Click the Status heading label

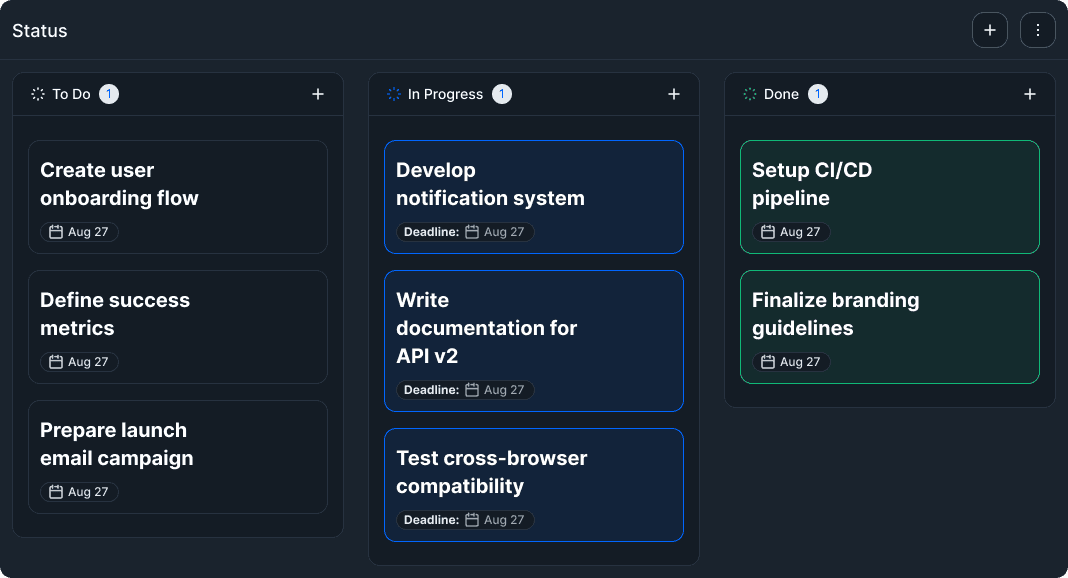pyautogui.click(x=40, y=31)
